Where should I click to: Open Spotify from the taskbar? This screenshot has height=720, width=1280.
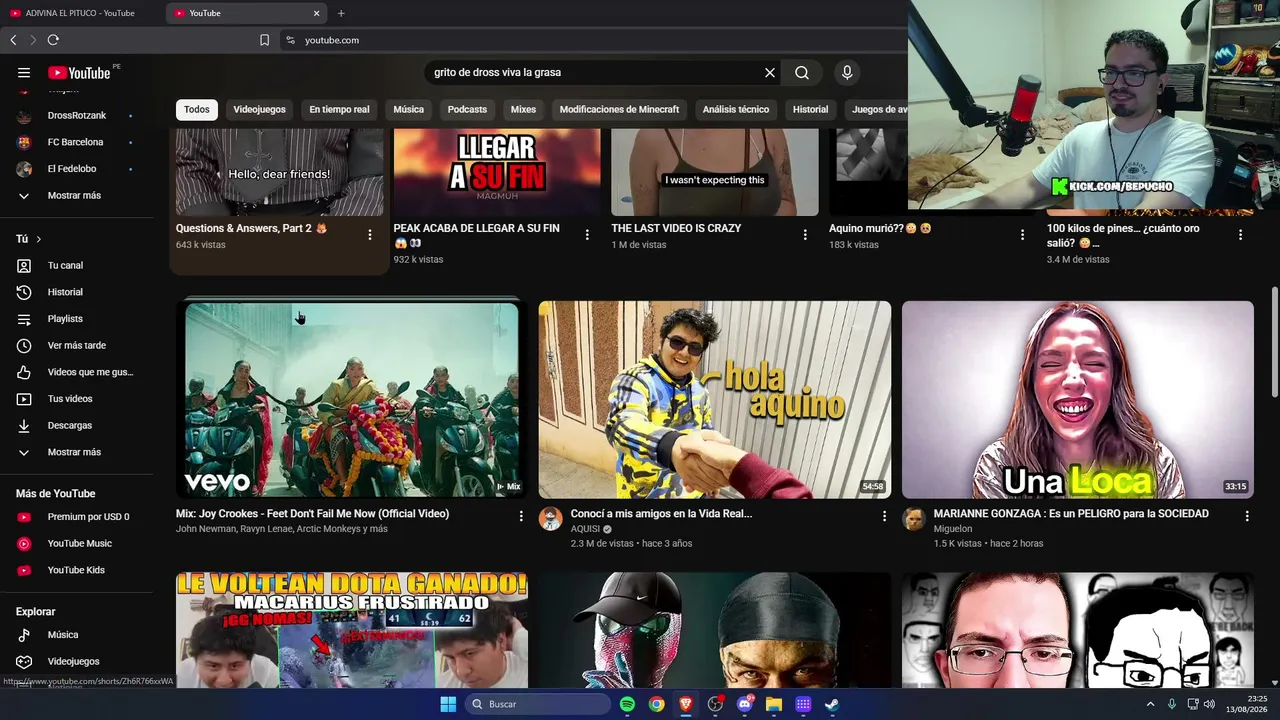pos(627,704)
